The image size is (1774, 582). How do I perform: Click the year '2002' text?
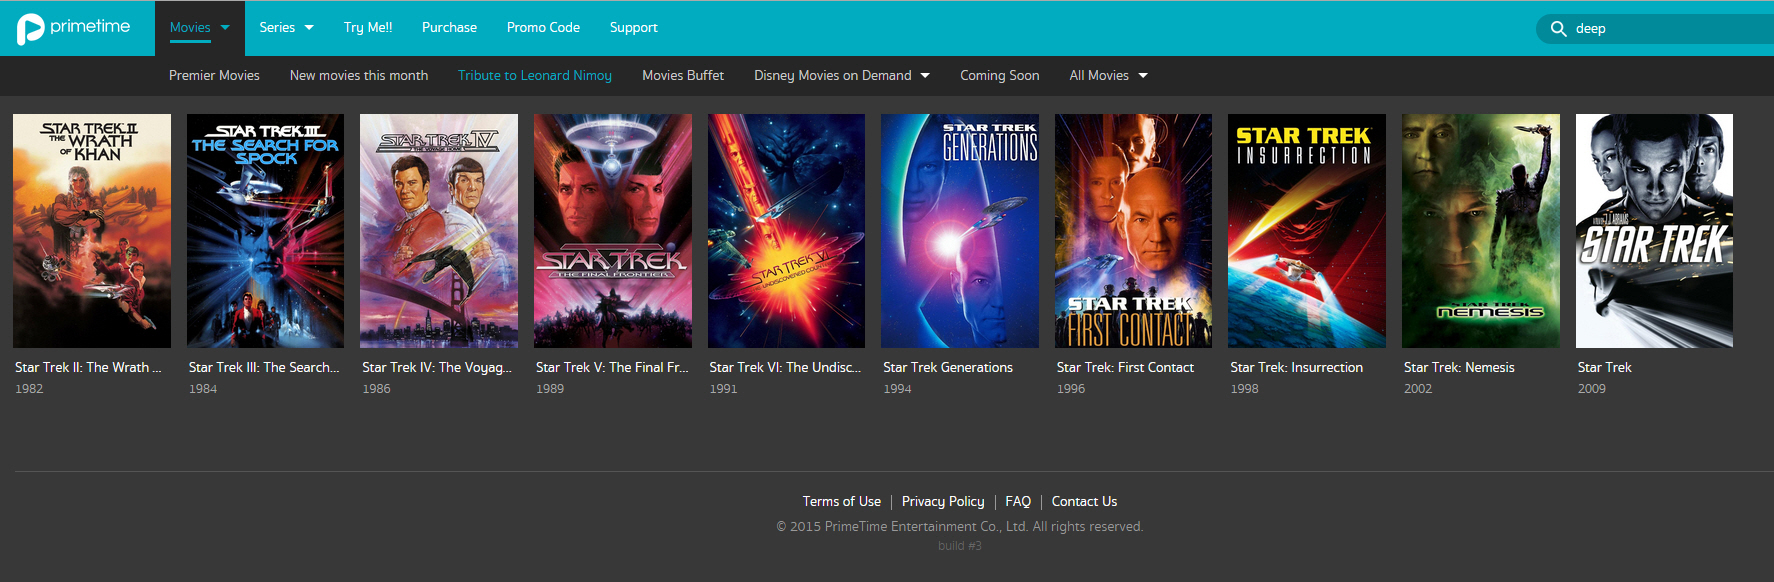[1418, 389]
